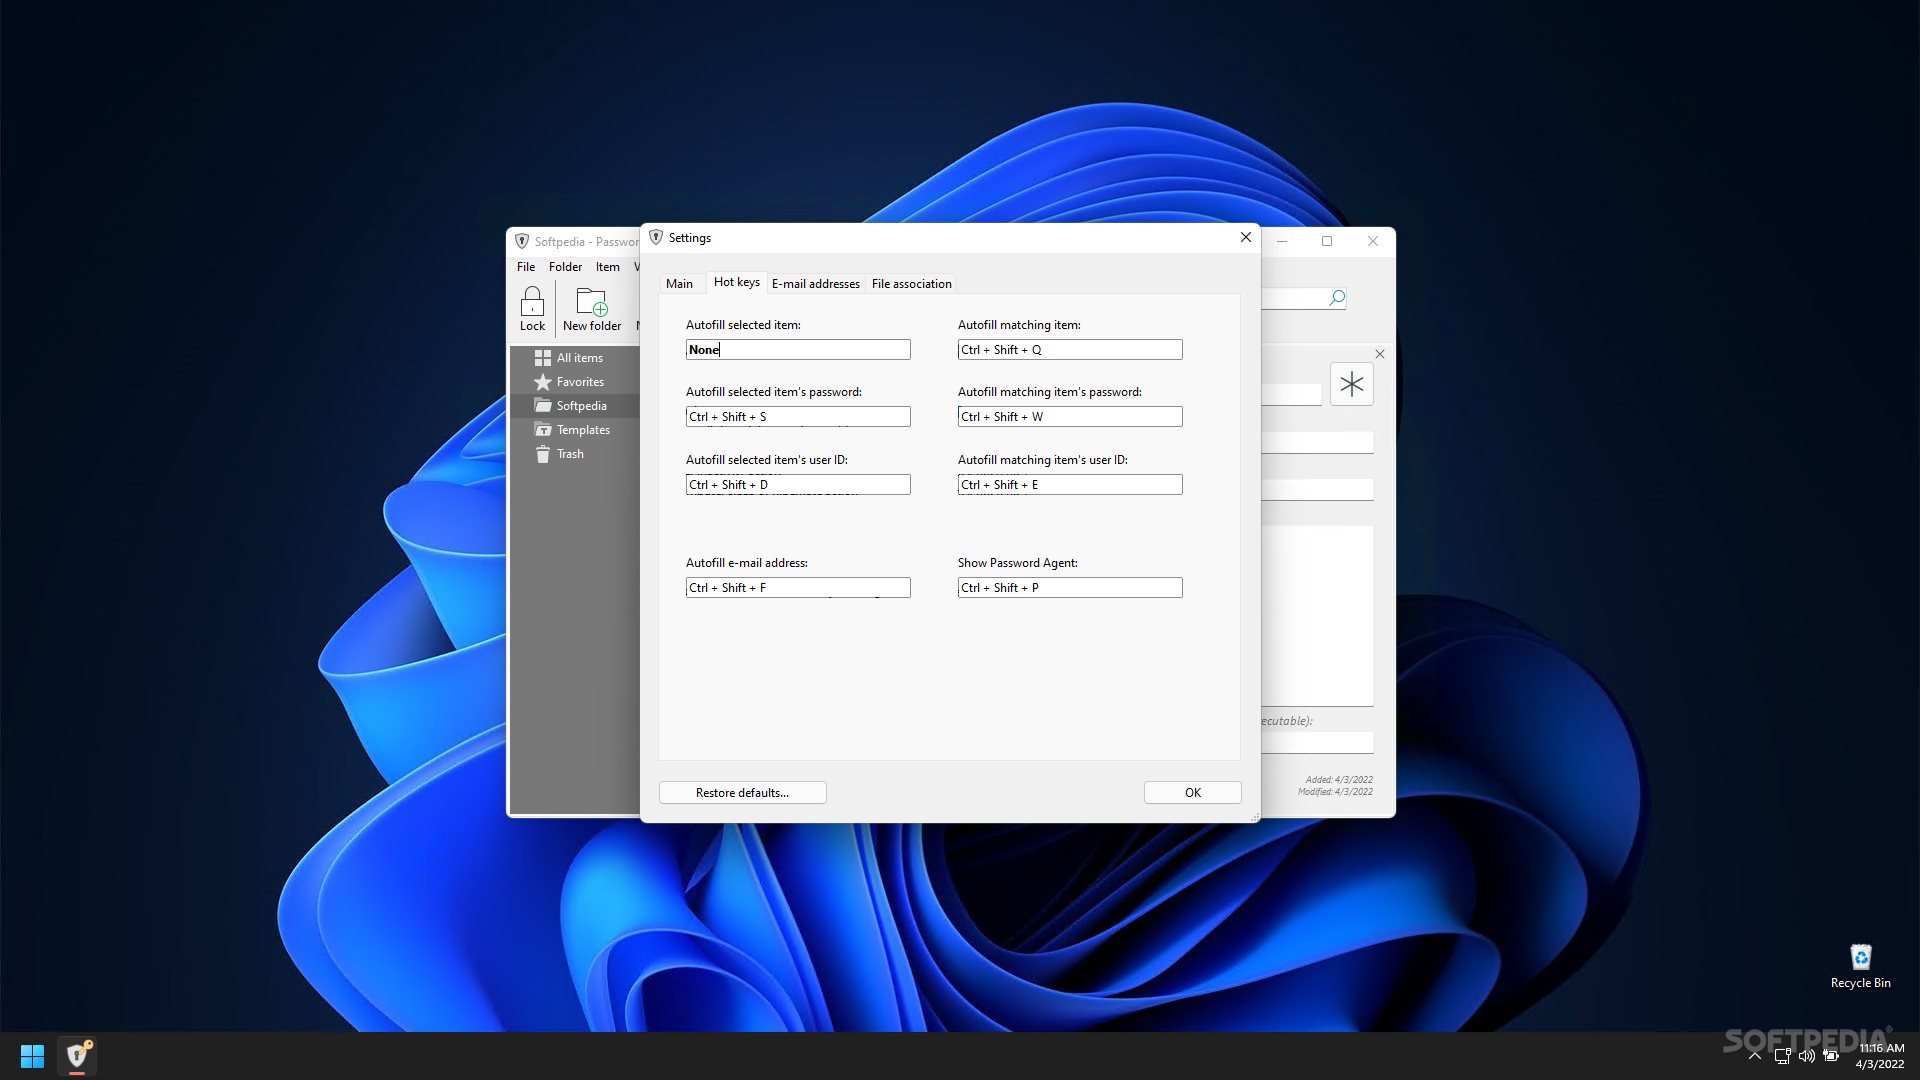Open the File menu
The image size is (1920, 1080).
click(526, 267)
